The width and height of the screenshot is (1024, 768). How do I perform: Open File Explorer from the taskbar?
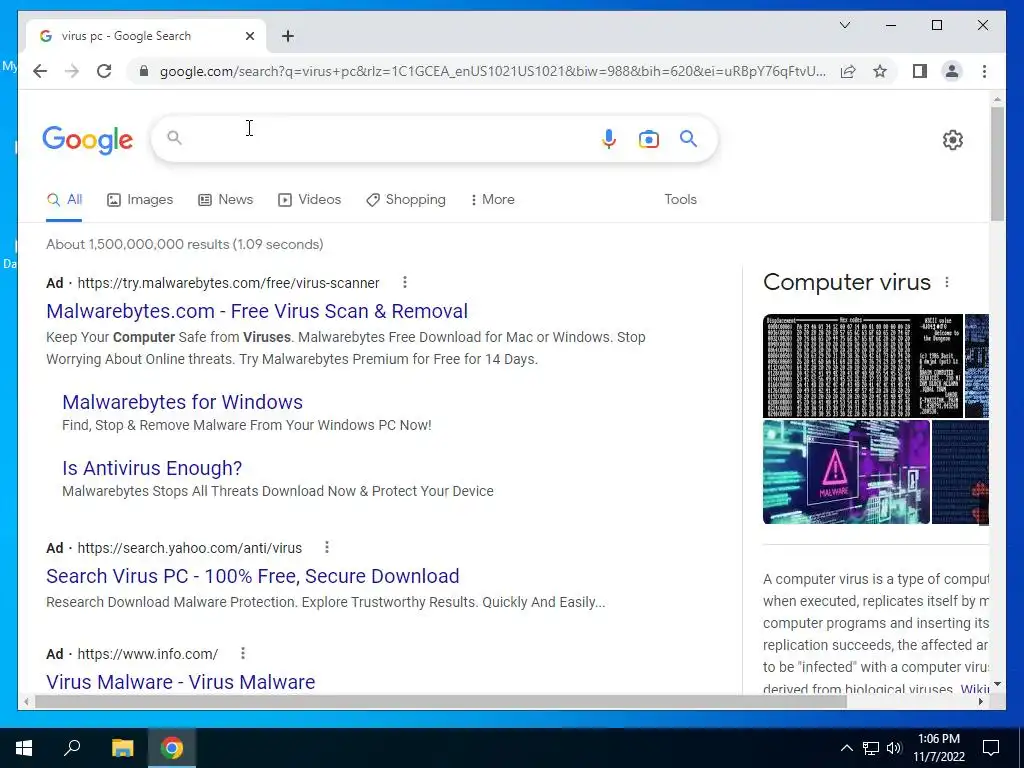(122, 748)
